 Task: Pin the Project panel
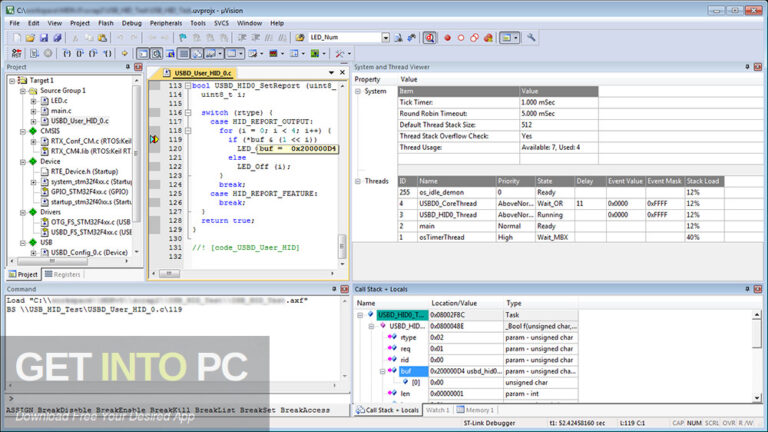pyautogui.click(x=128, y=67)
